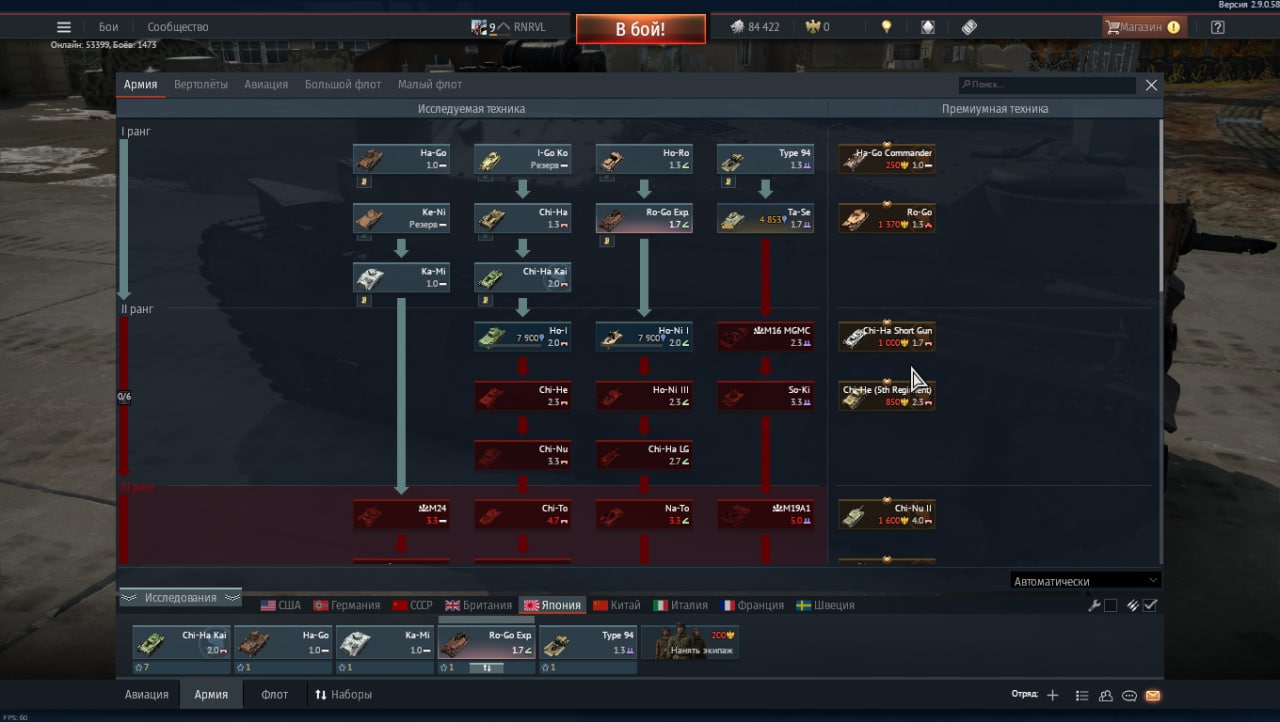Open the Бои menu

pyautogui.click(x=108, y=27)
